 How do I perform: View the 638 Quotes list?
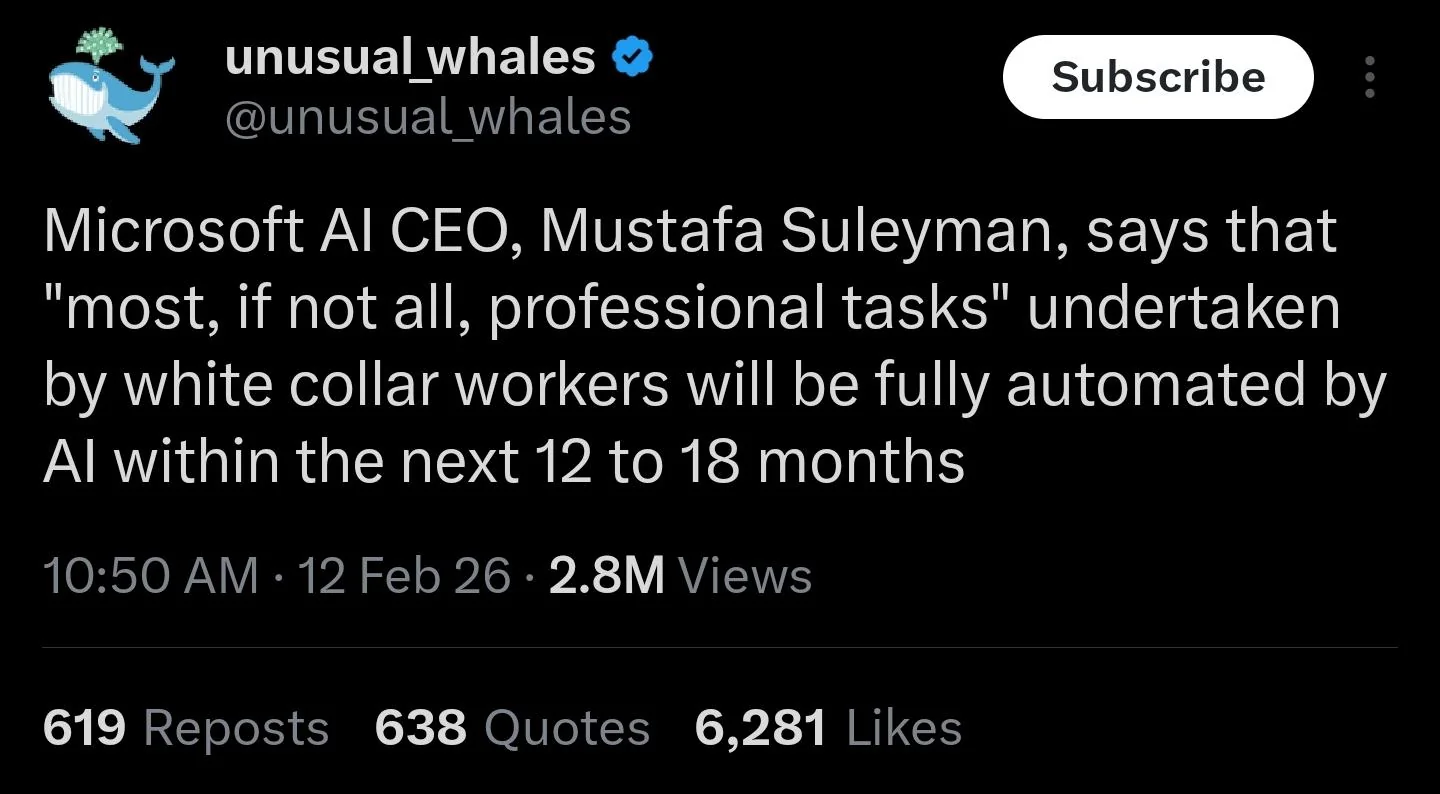(511, 728)
